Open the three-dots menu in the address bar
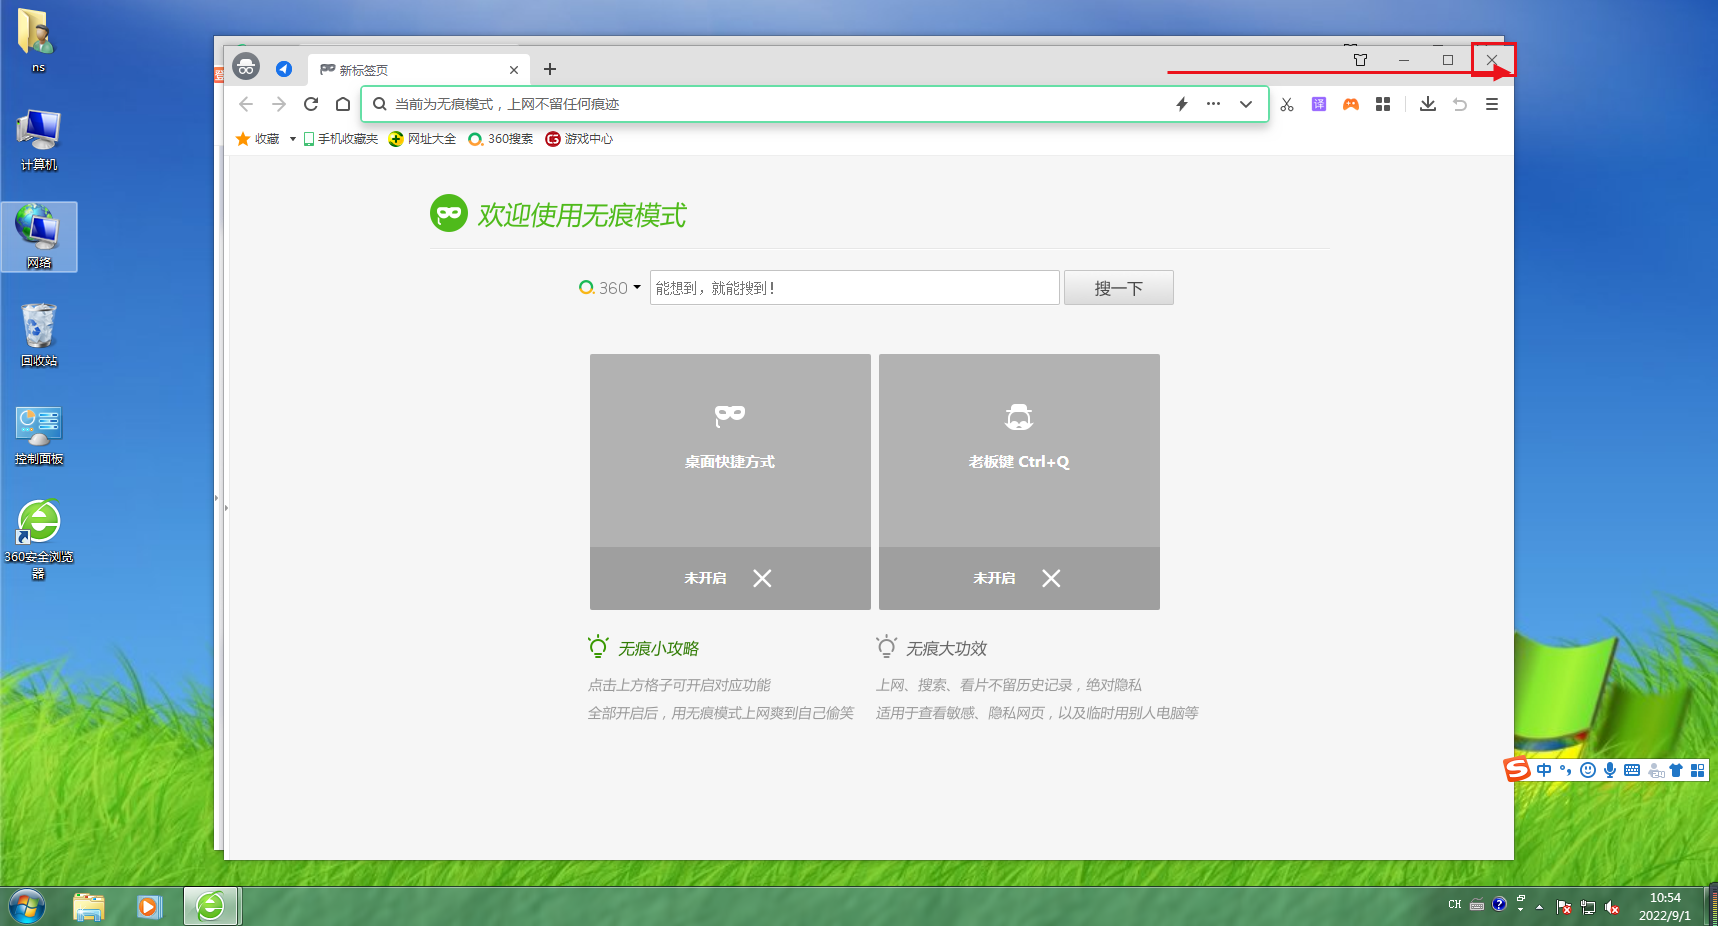 [x=1214, y=104]
